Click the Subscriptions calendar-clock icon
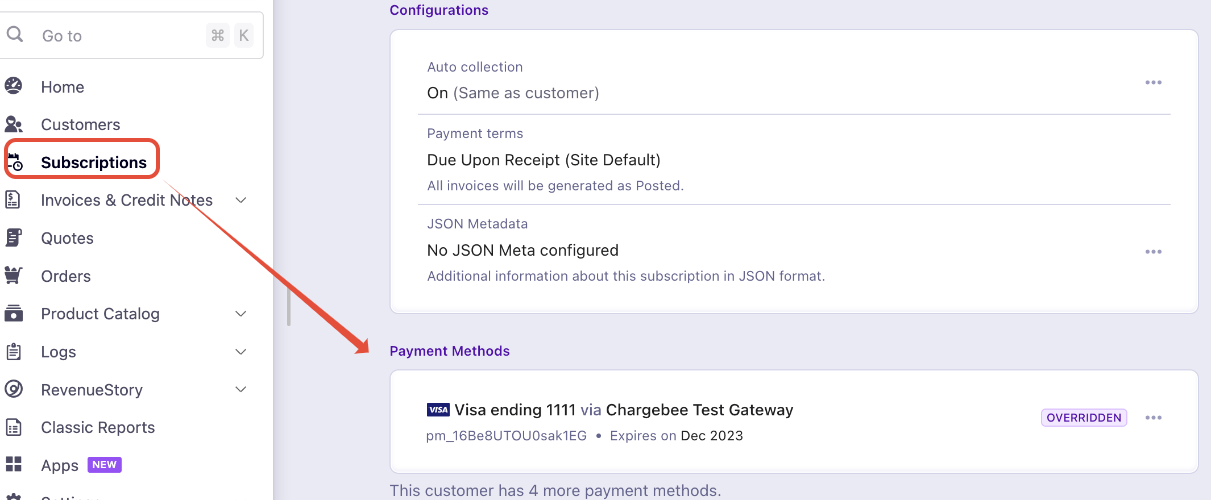Image resolution: width=1211 pixels, height=500 pixels. click(x=15, y=162)
